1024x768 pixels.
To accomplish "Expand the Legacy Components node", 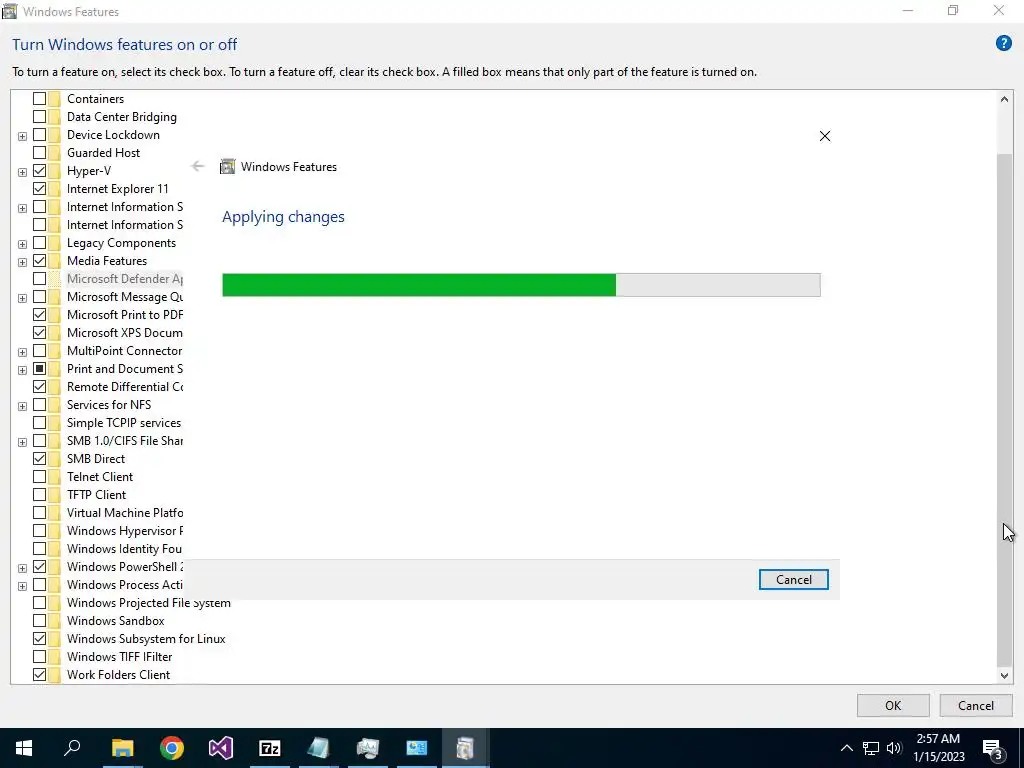I will pyautogui.click(x=22, y=244).
